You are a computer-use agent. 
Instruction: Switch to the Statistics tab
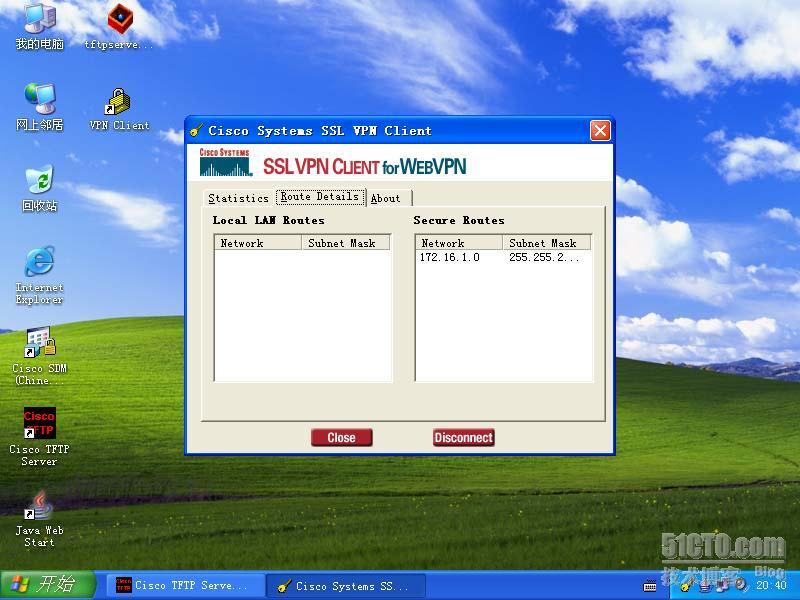pyautogui.click(x=238, y=198)
